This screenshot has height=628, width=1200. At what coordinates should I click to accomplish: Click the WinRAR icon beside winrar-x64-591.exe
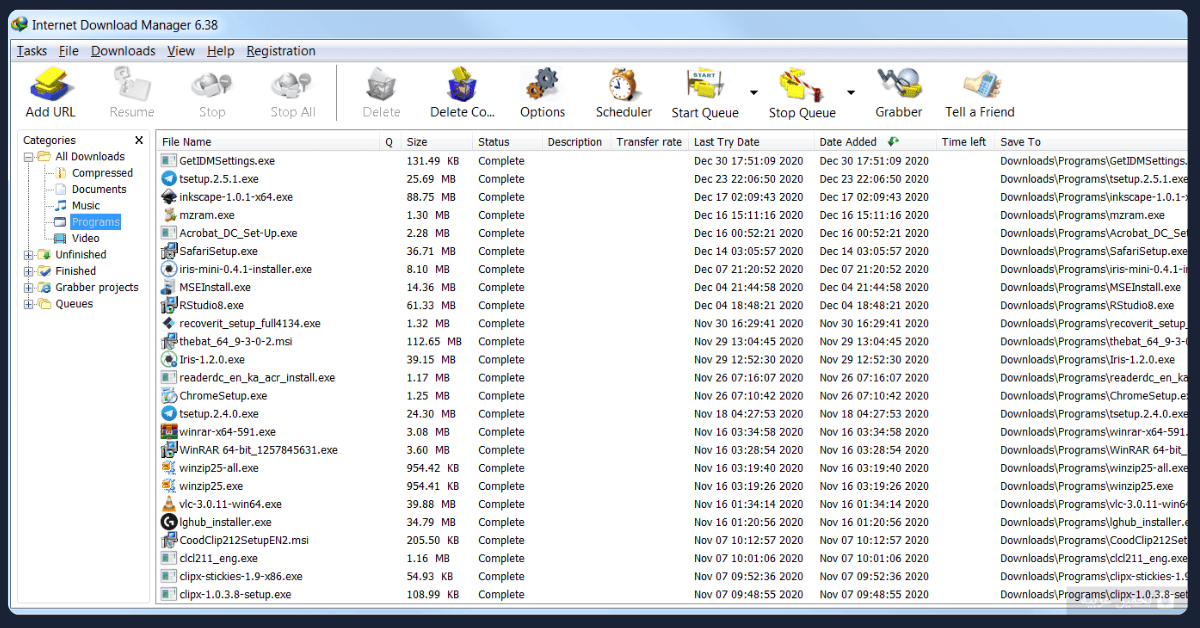169,432
